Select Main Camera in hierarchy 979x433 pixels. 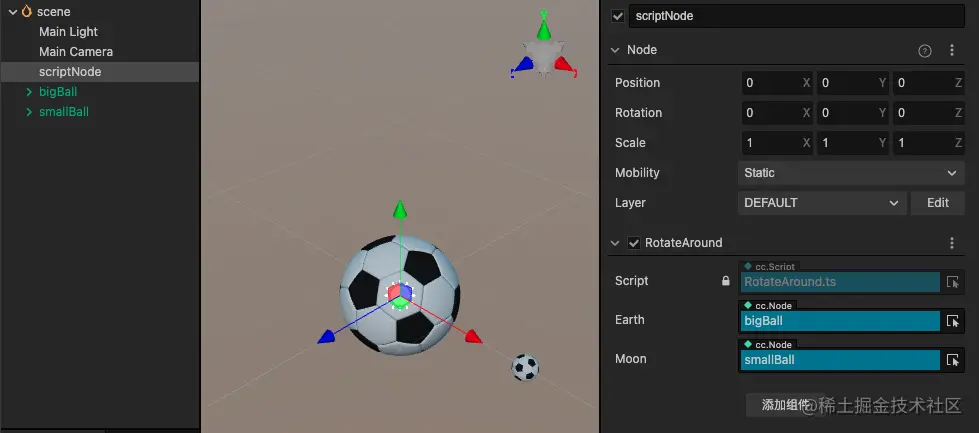[76, 52]
